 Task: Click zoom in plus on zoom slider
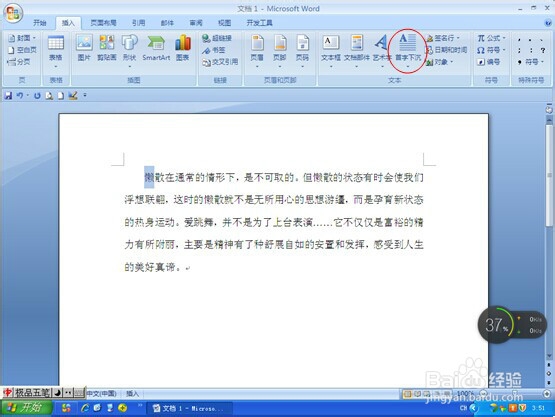547,394
